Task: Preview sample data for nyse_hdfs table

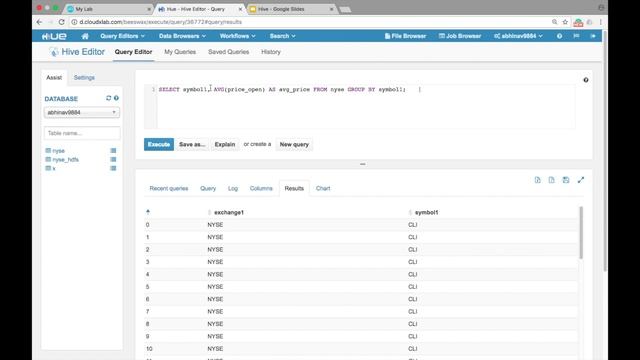Action: coord(113,160)
